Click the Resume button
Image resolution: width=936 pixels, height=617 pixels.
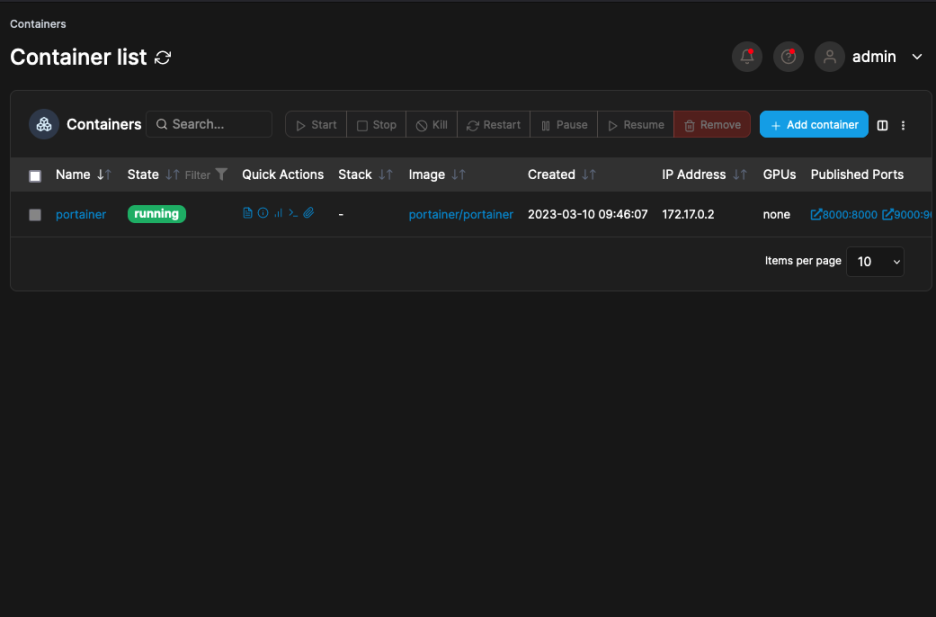635,125
